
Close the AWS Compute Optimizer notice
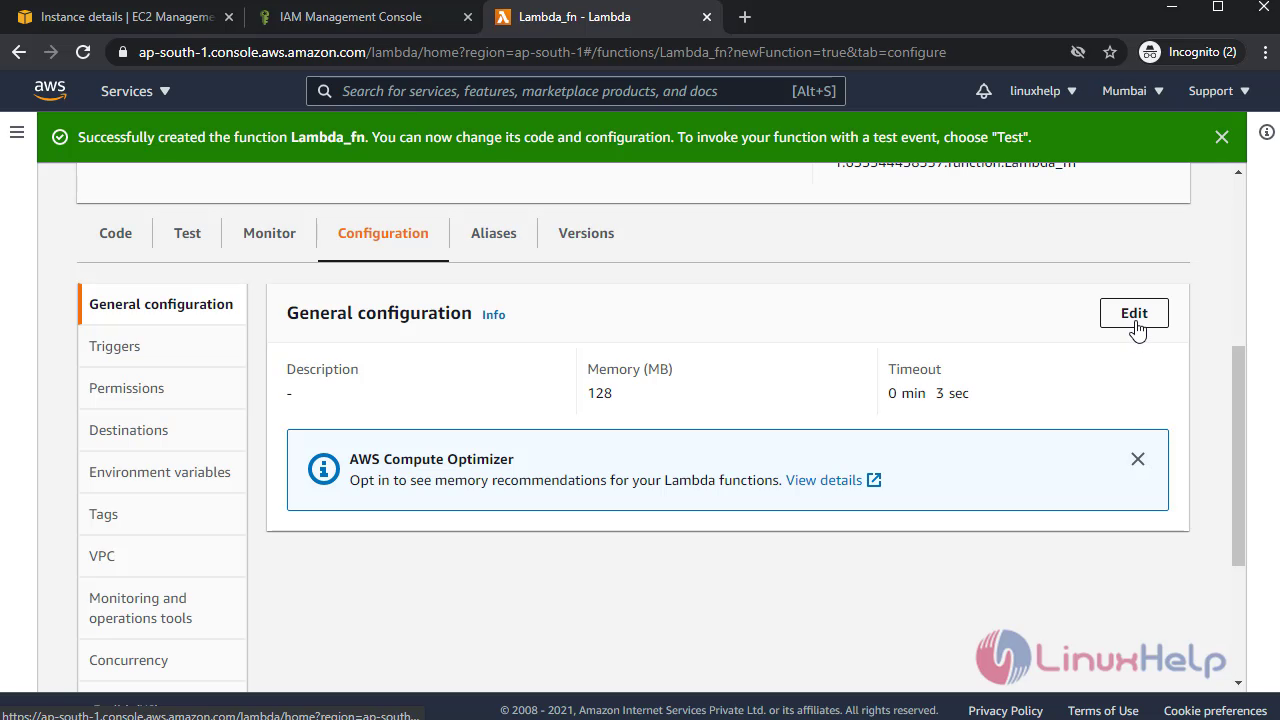click(1138, 459)
